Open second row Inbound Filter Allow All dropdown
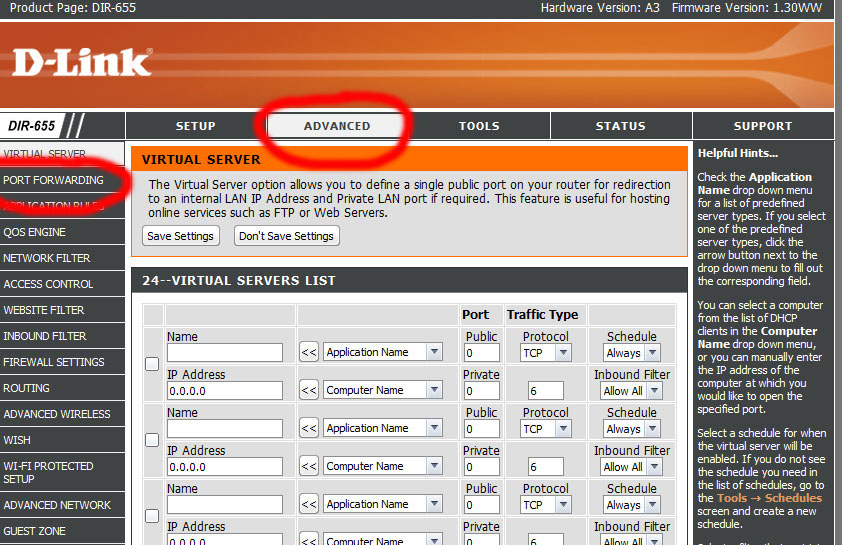This screenshot has width=842, height=545. 631,467
